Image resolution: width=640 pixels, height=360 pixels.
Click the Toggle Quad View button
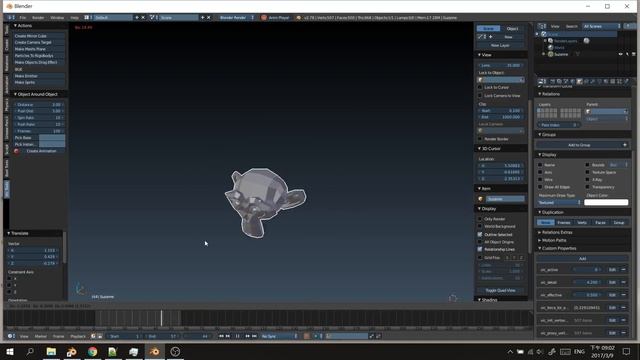click(x=500, y=290)
